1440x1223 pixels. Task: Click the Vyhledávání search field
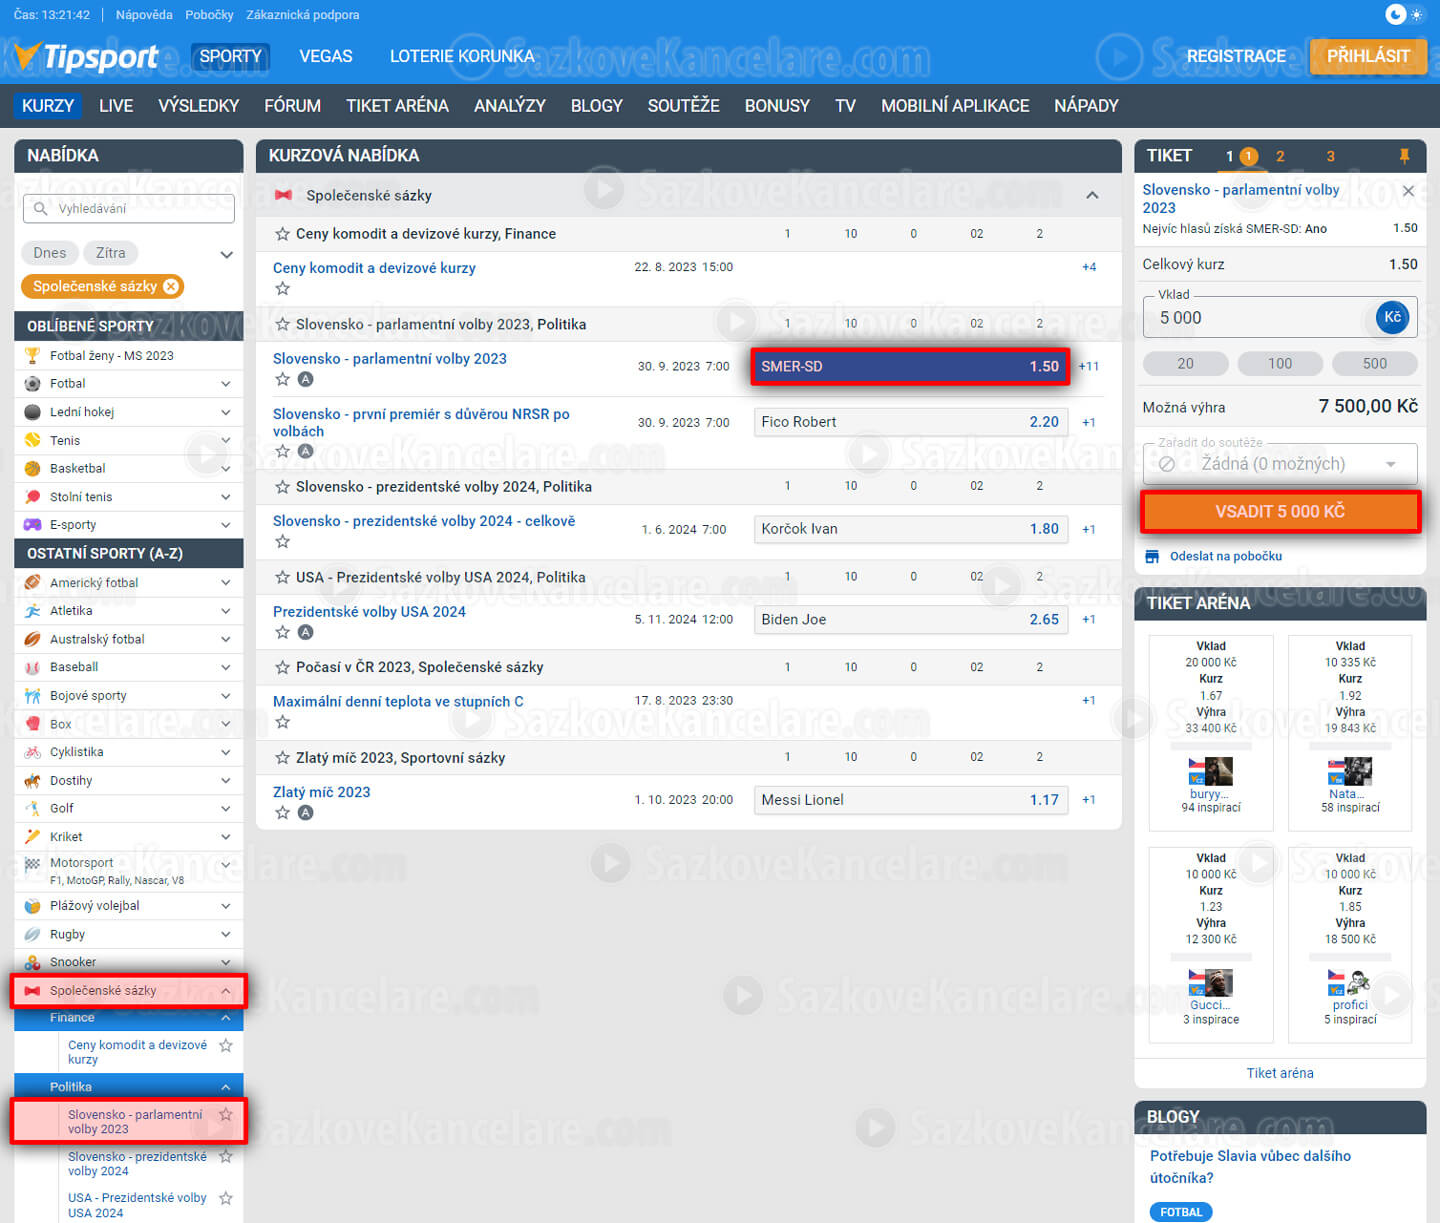pyautogui.click(x=129, y=208)
